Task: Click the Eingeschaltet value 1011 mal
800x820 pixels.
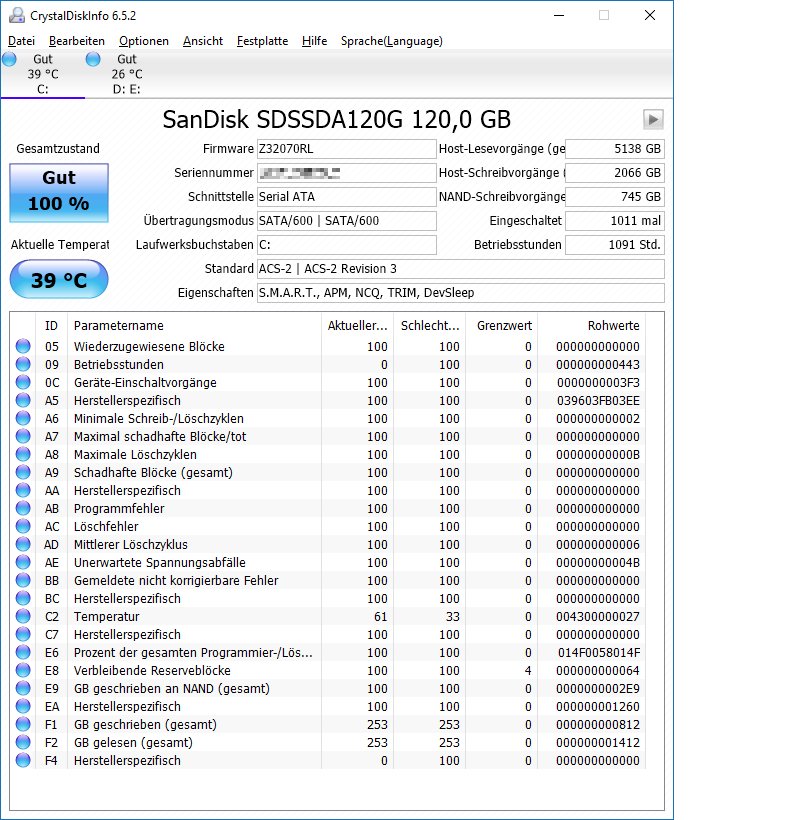Action: [615, 221]
